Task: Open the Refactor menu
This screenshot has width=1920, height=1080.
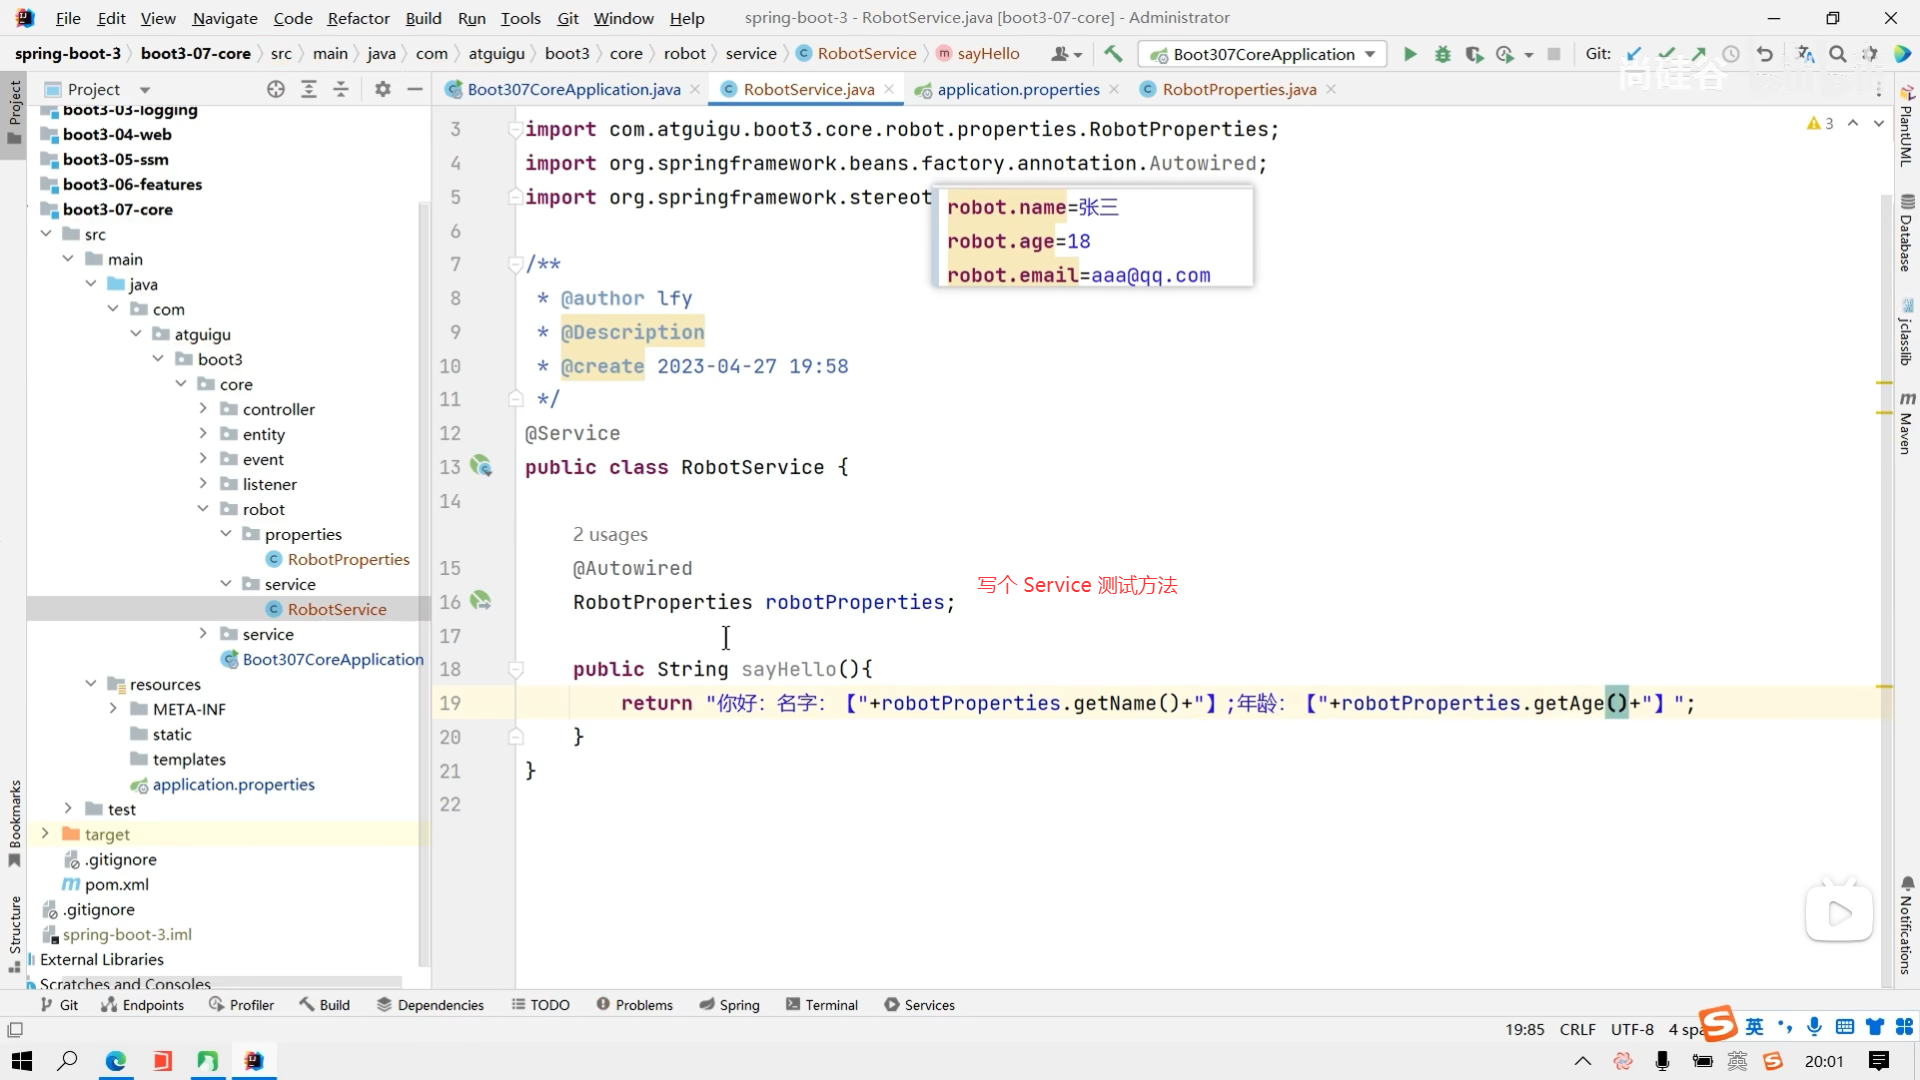Action: (358, 18)
